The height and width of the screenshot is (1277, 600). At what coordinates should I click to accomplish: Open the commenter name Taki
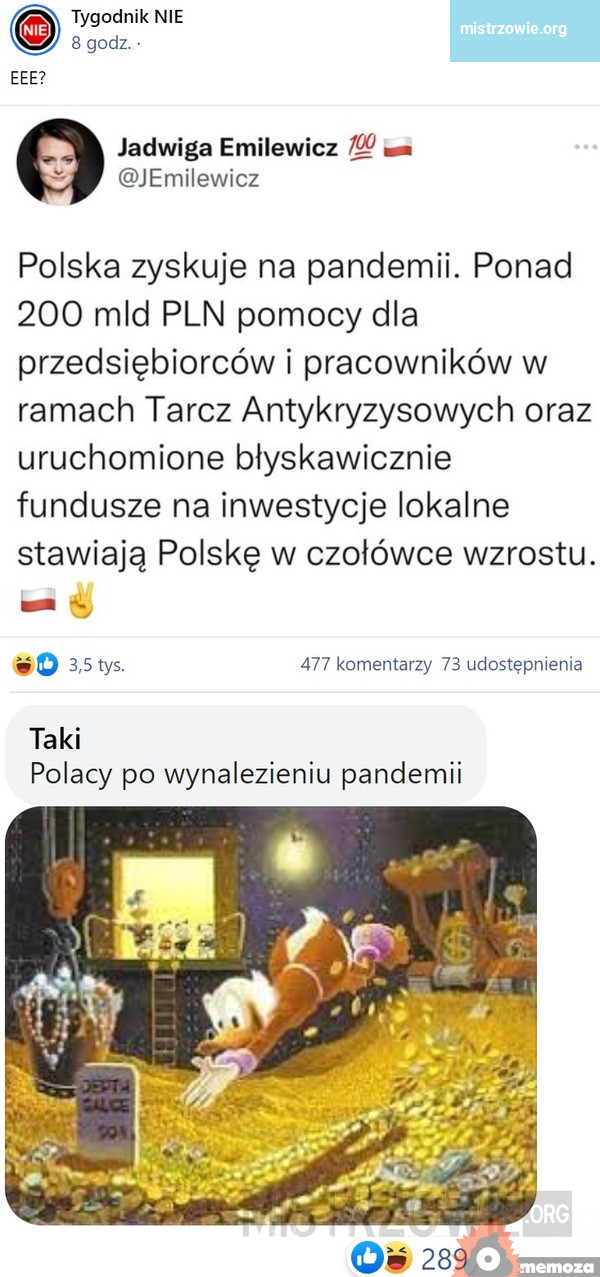pyautogui.click(x=55, y=739)
